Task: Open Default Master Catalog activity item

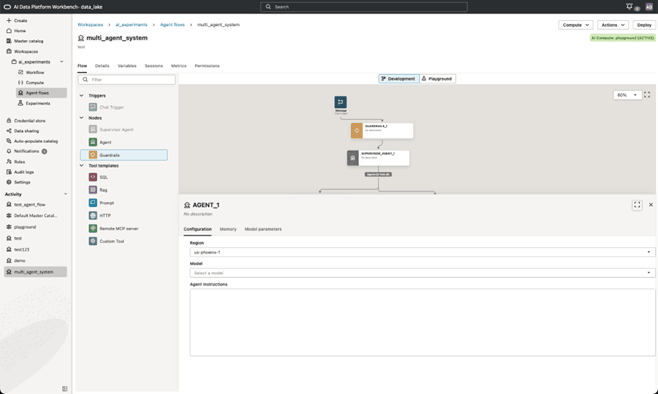Action: coord(35,216)
